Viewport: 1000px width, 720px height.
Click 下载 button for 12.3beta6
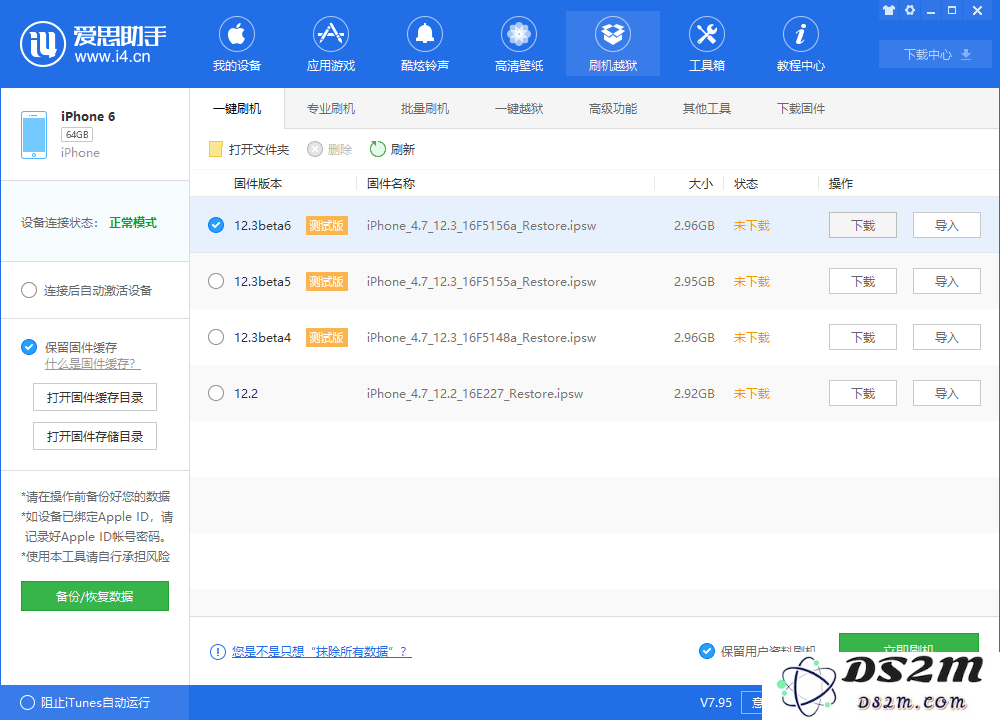click(x=863, y=225)
